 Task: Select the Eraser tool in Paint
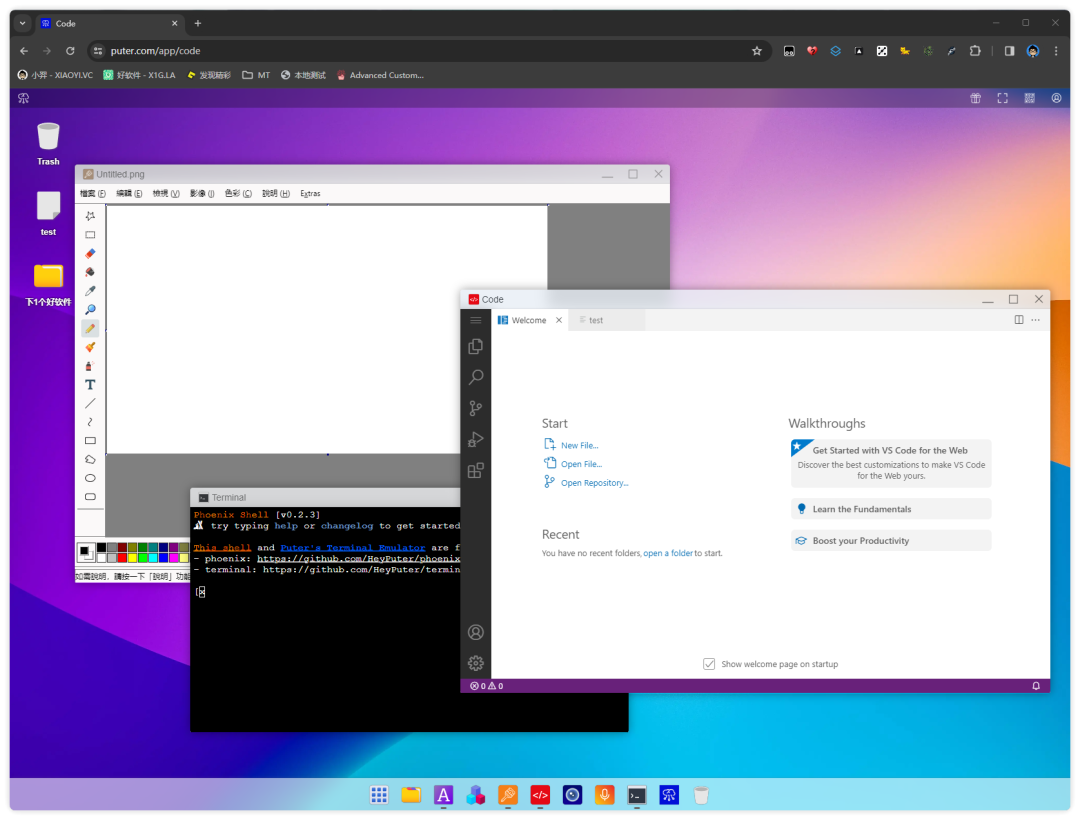90,254
